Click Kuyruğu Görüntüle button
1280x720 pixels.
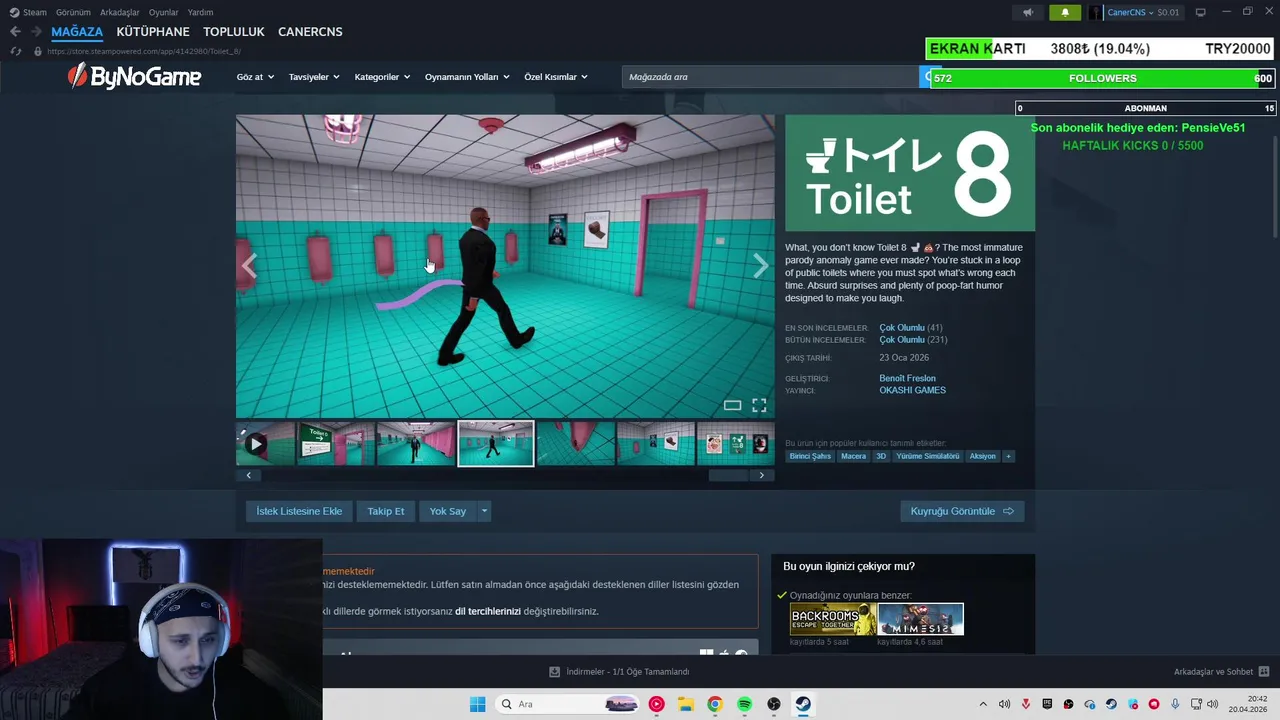[x=962, y=511]
